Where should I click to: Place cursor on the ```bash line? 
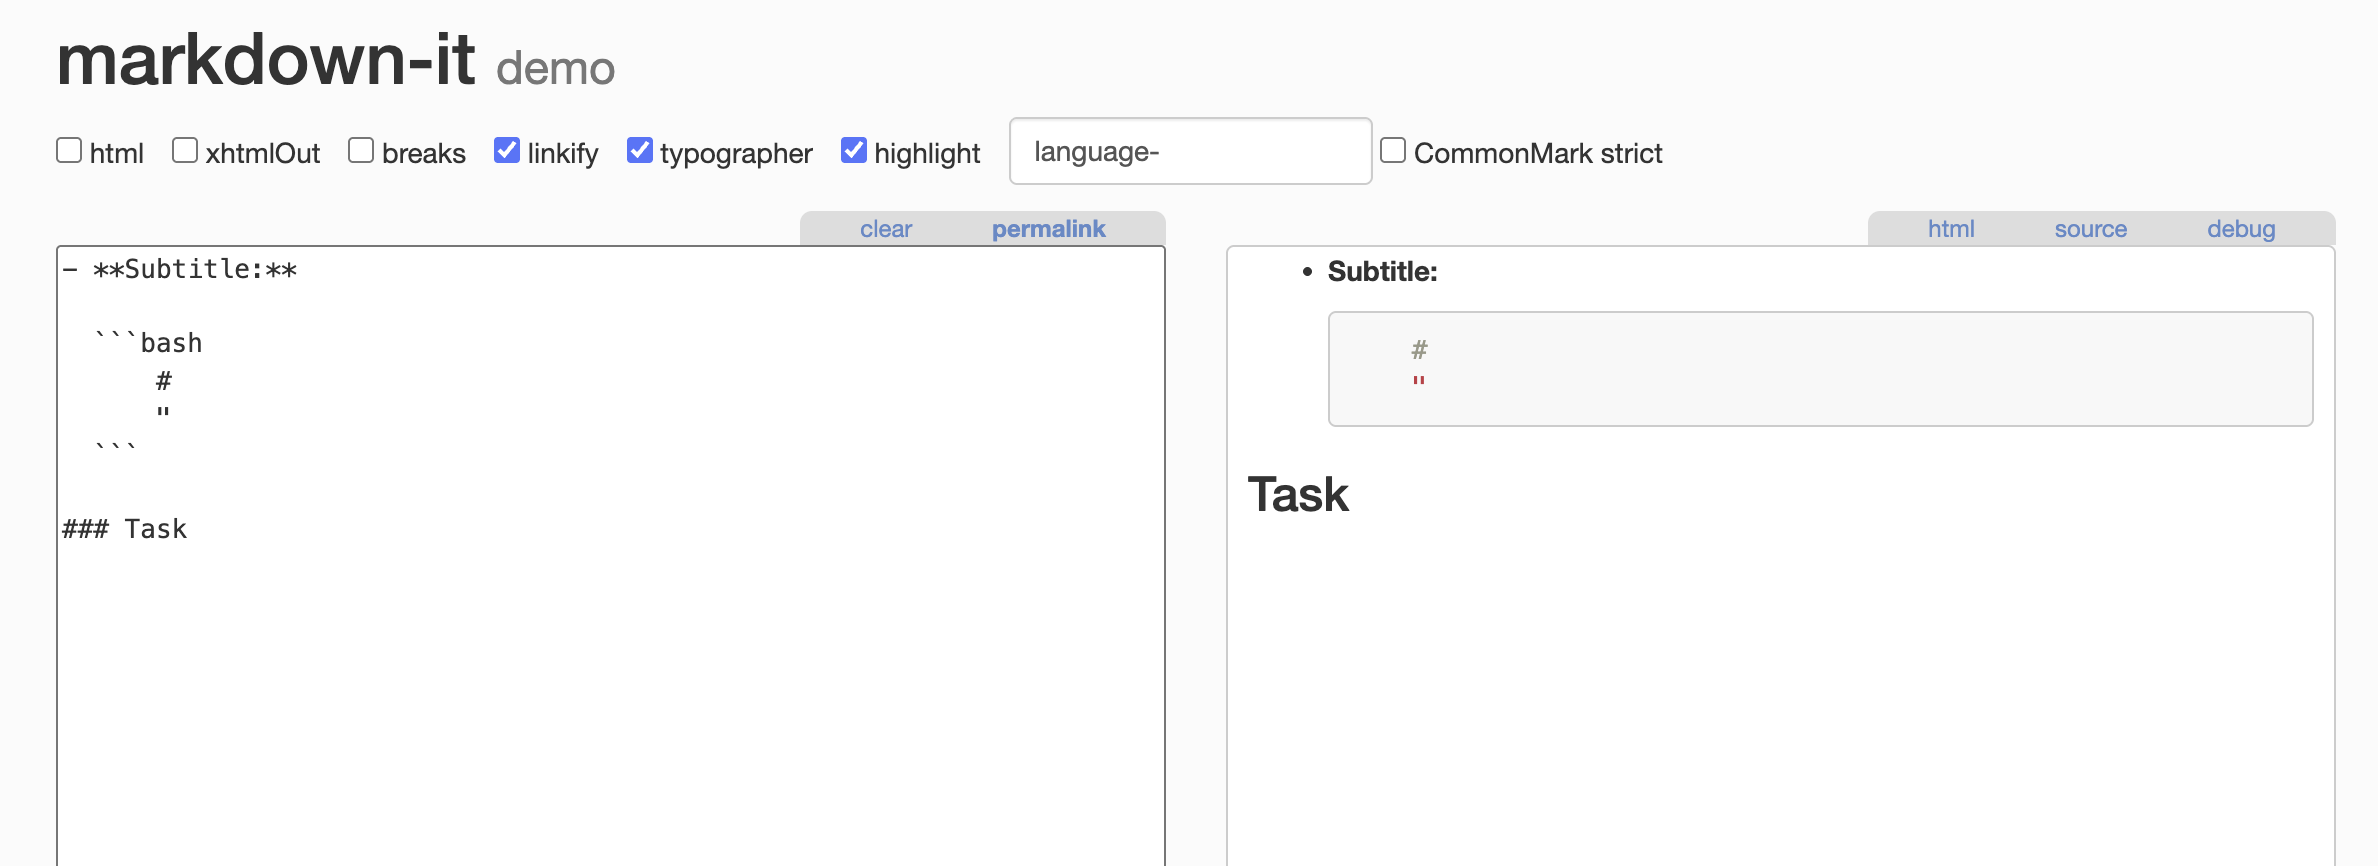(150, 343)
